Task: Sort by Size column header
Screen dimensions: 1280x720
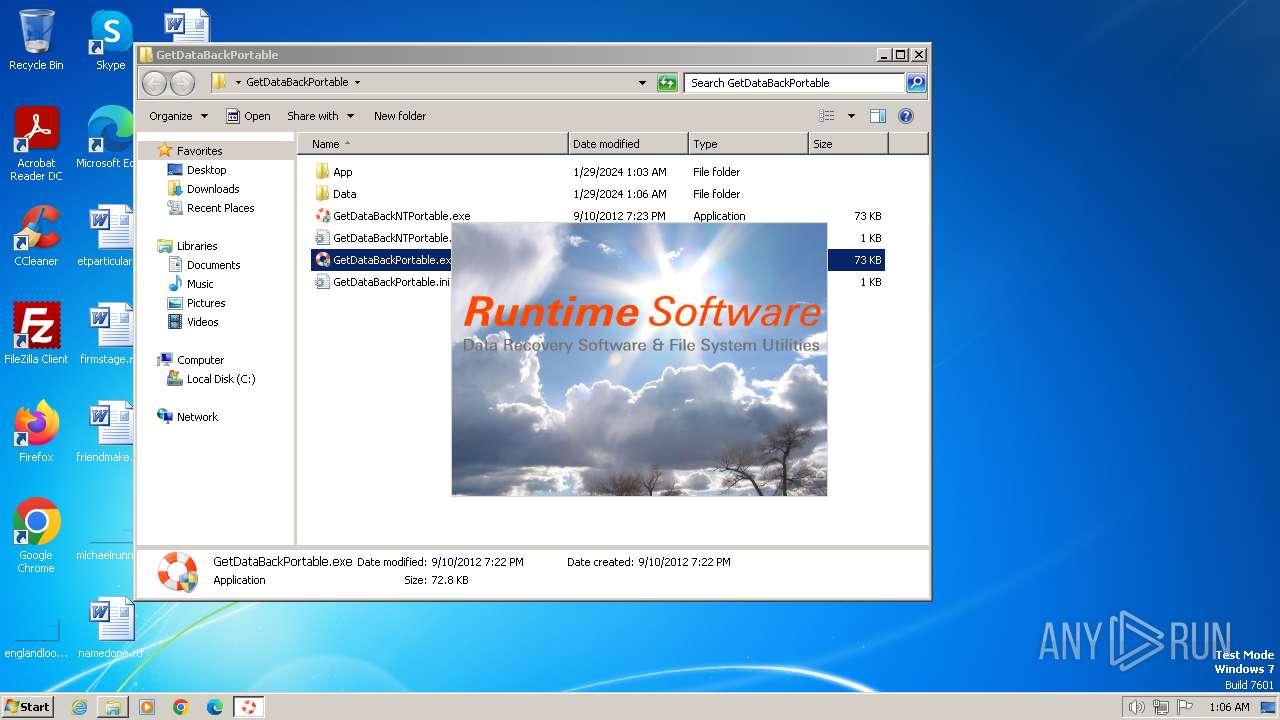Action: point(848,144)
